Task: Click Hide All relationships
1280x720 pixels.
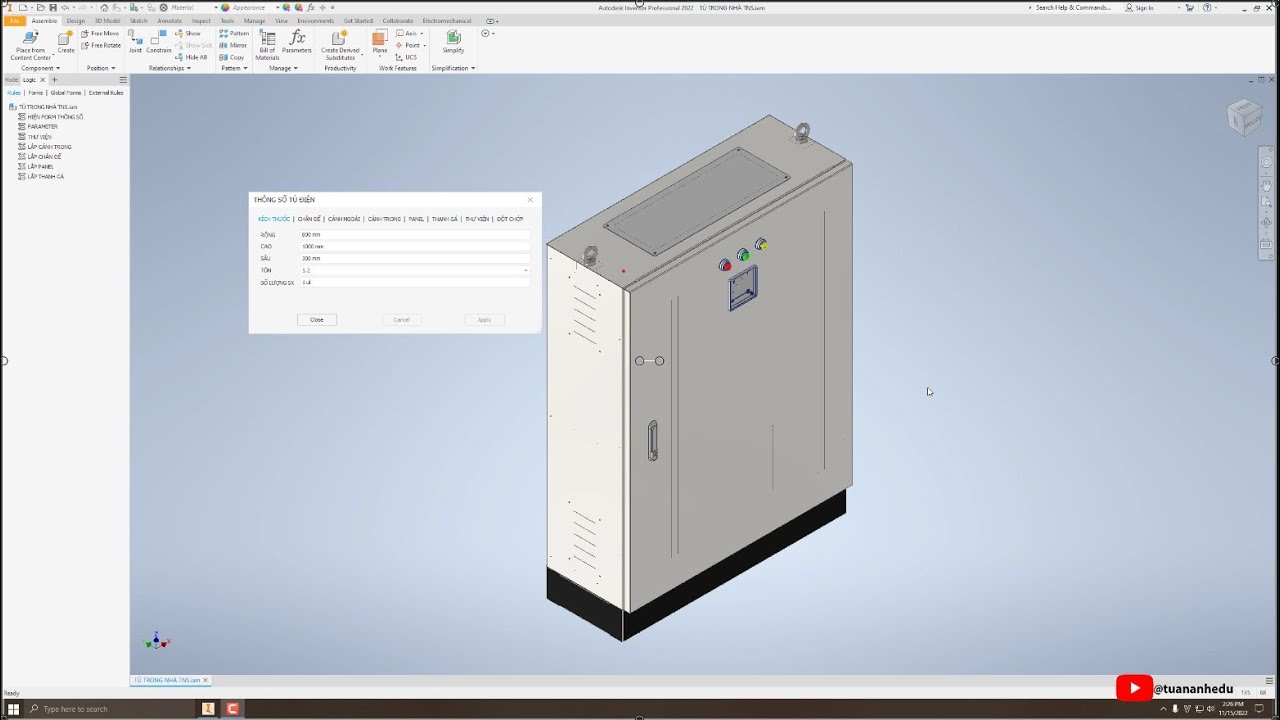Action: [x=191, y=57]
